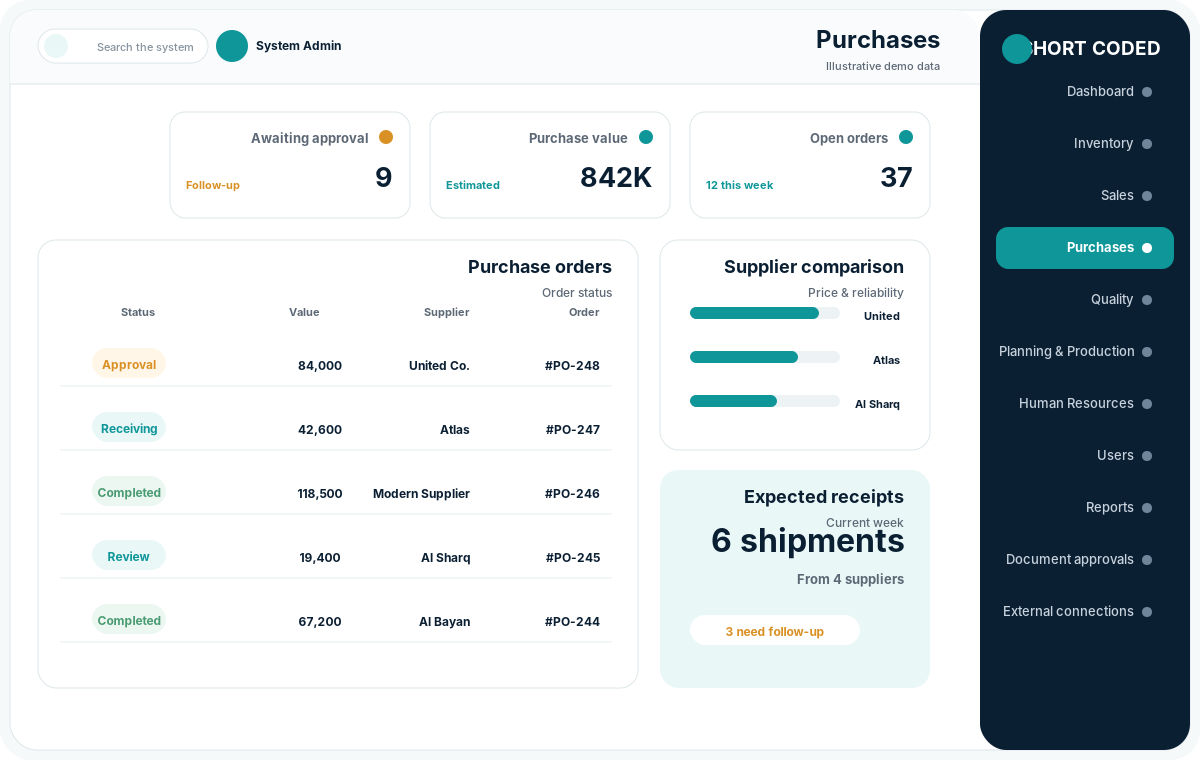Viewport: 1200px width, 760px height.
Task: Click the 84,000 value cell
Action: [x=320, y=366]
